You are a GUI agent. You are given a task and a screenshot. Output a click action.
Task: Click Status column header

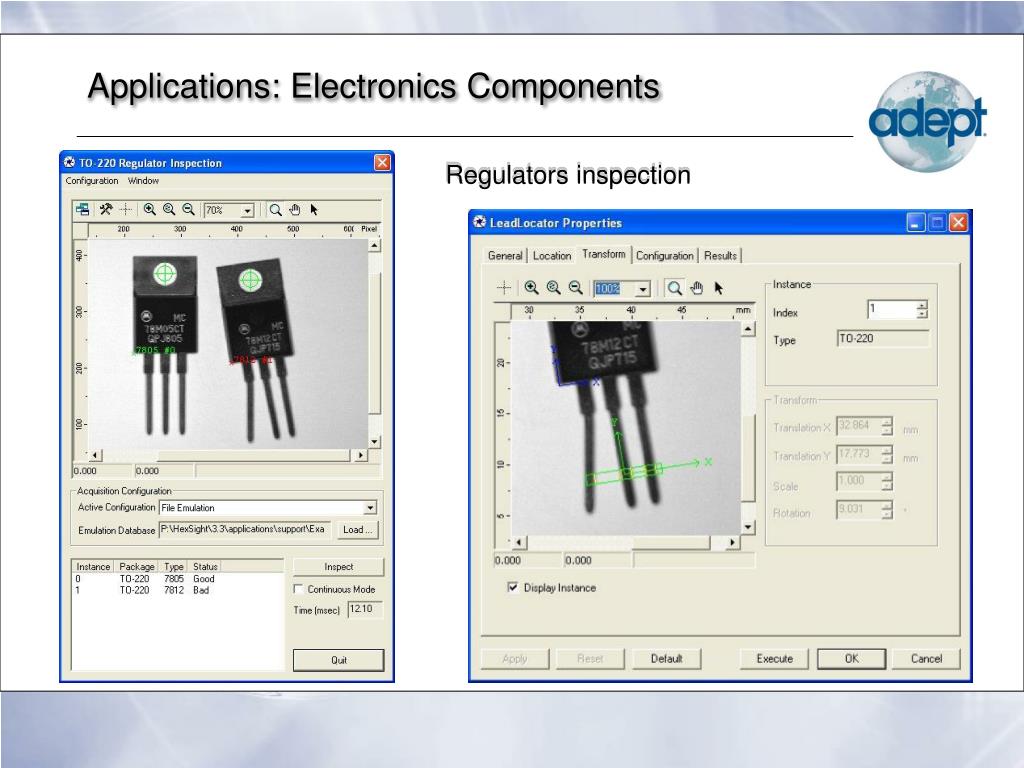(204, 566)
